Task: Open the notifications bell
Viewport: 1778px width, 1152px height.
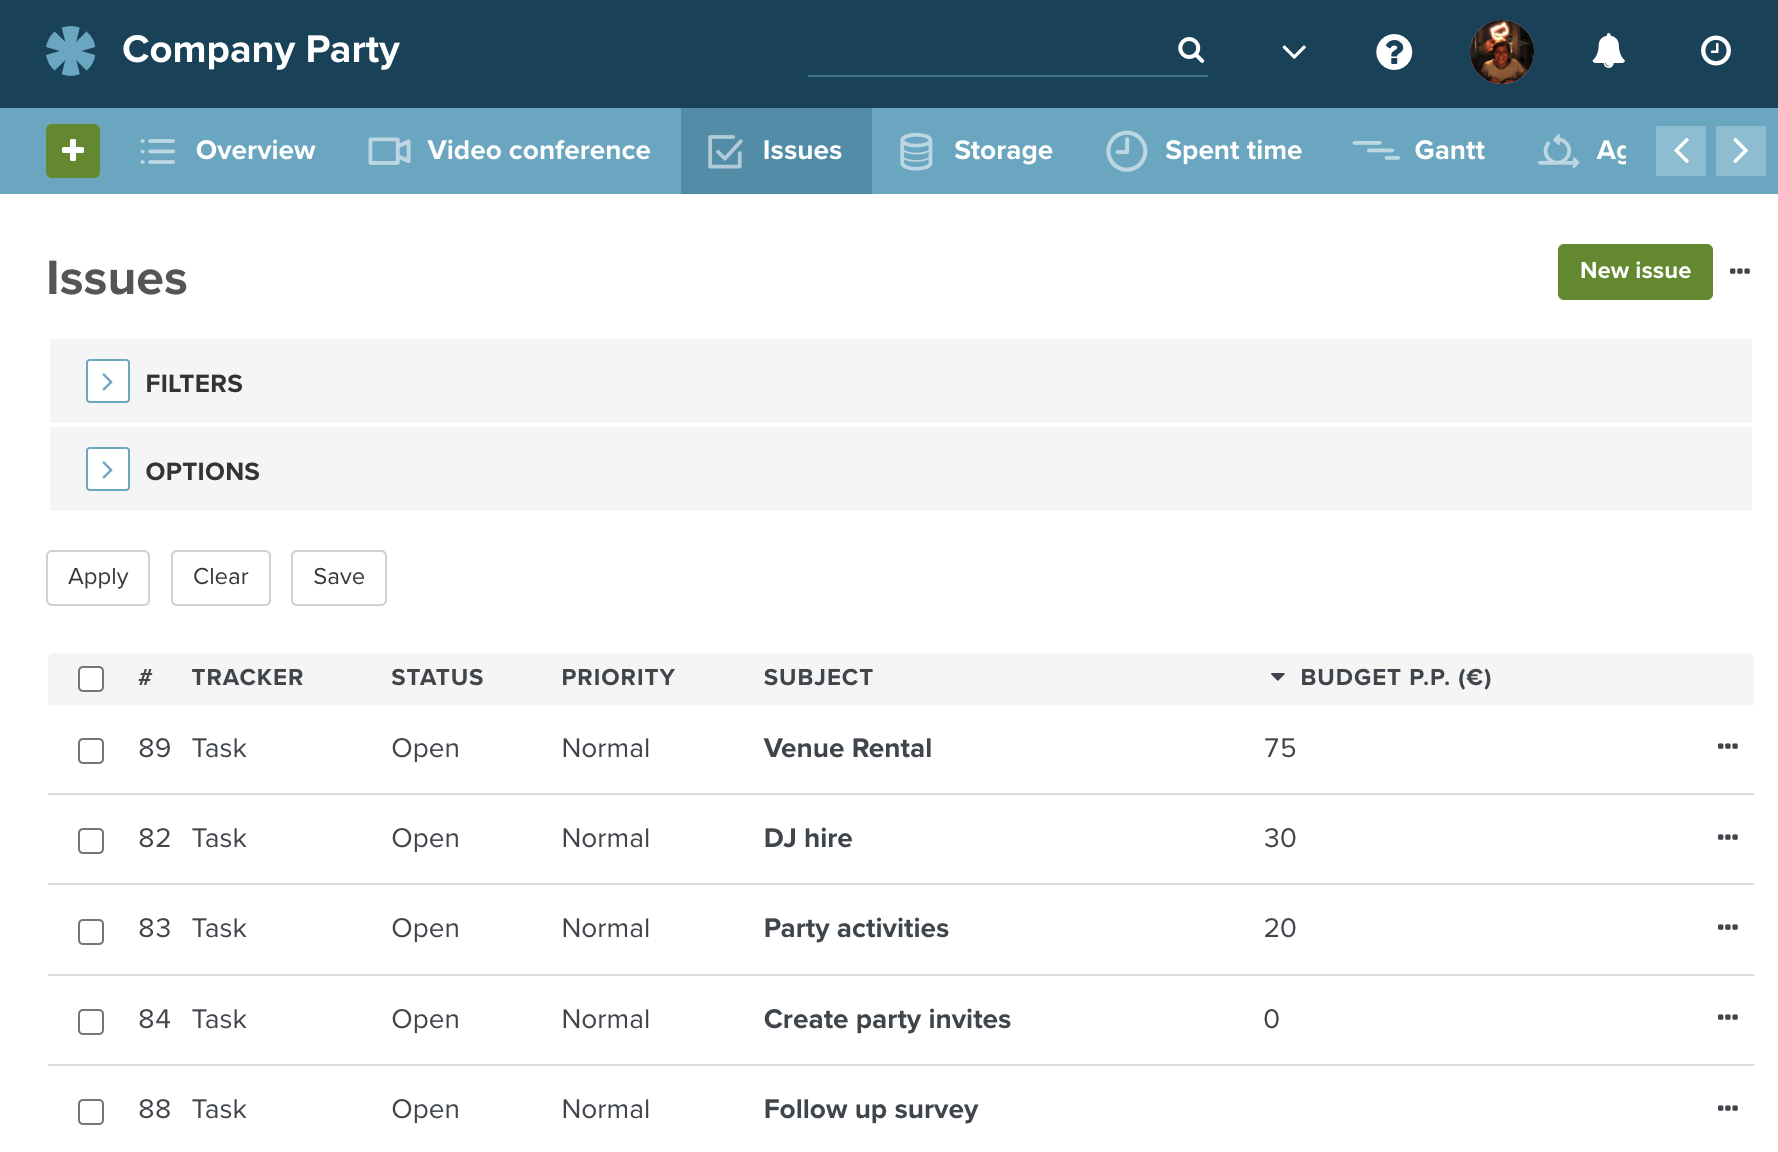Action: (1608, 51)
